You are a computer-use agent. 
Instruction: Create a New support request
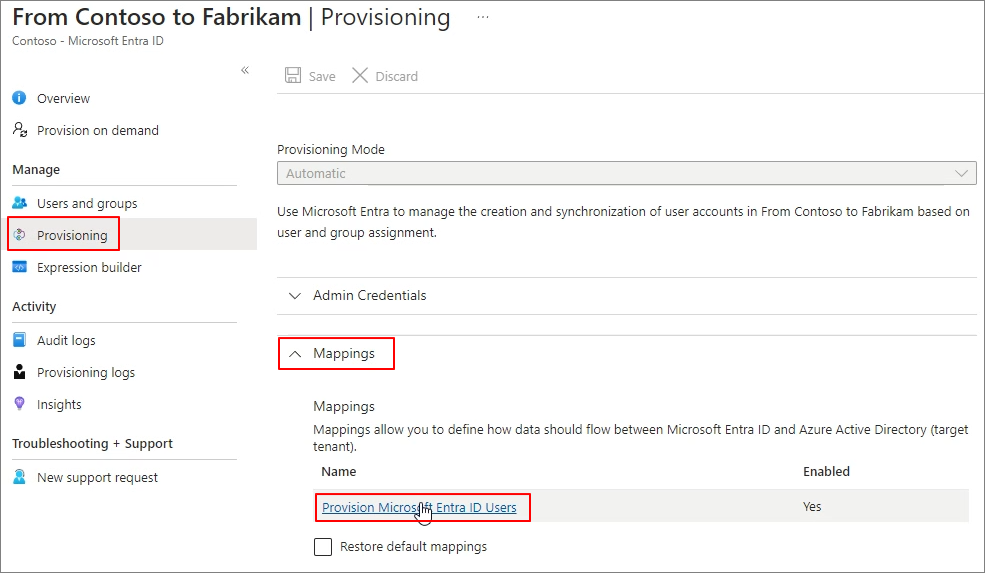97,478
